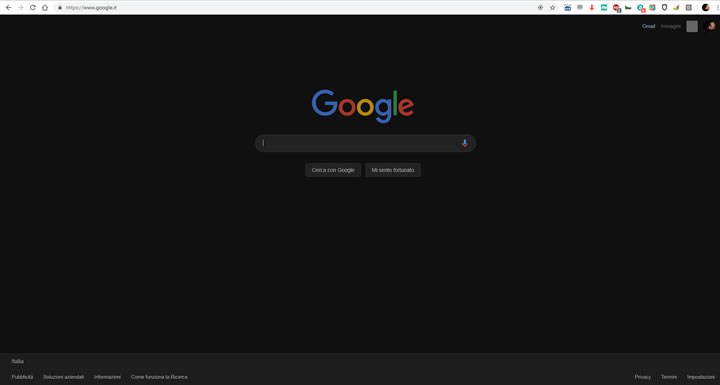Screen dimensions: 720x385
Task: Open the Impostazioni footer menu
Action: tap(701, 377)
